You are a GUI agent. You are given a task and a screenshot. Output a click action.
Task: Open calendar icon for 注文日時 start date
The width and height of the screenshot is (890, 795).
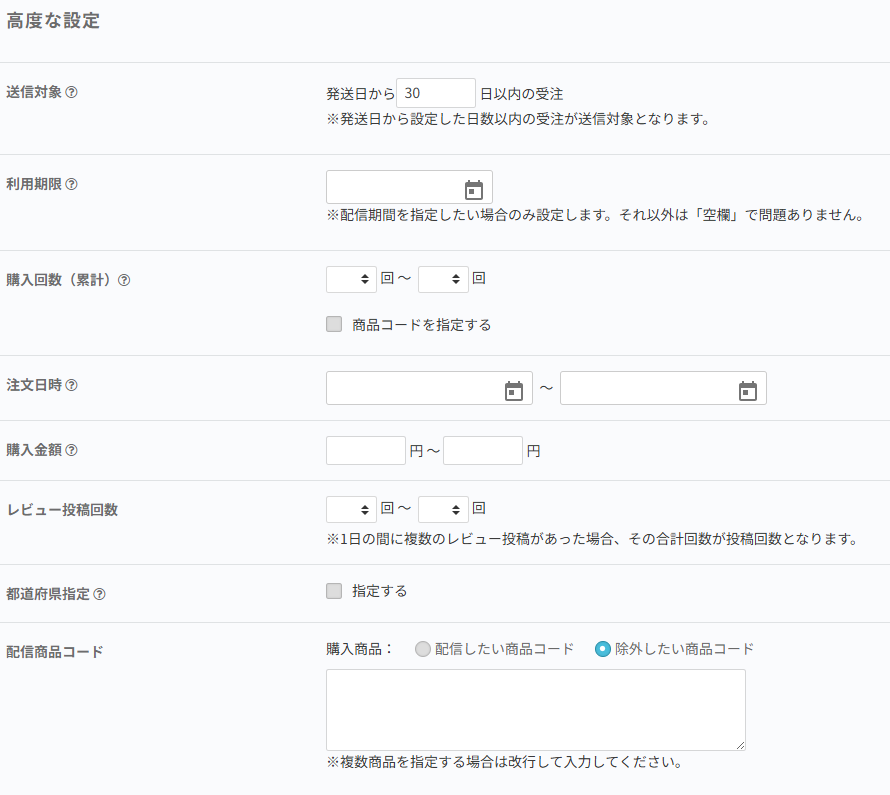(514, 391)
